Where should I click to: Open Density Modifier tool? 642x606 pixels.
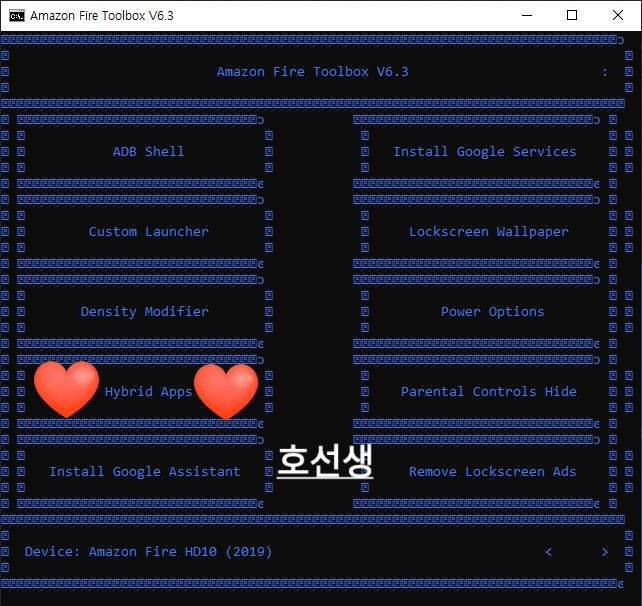(144, 312)
